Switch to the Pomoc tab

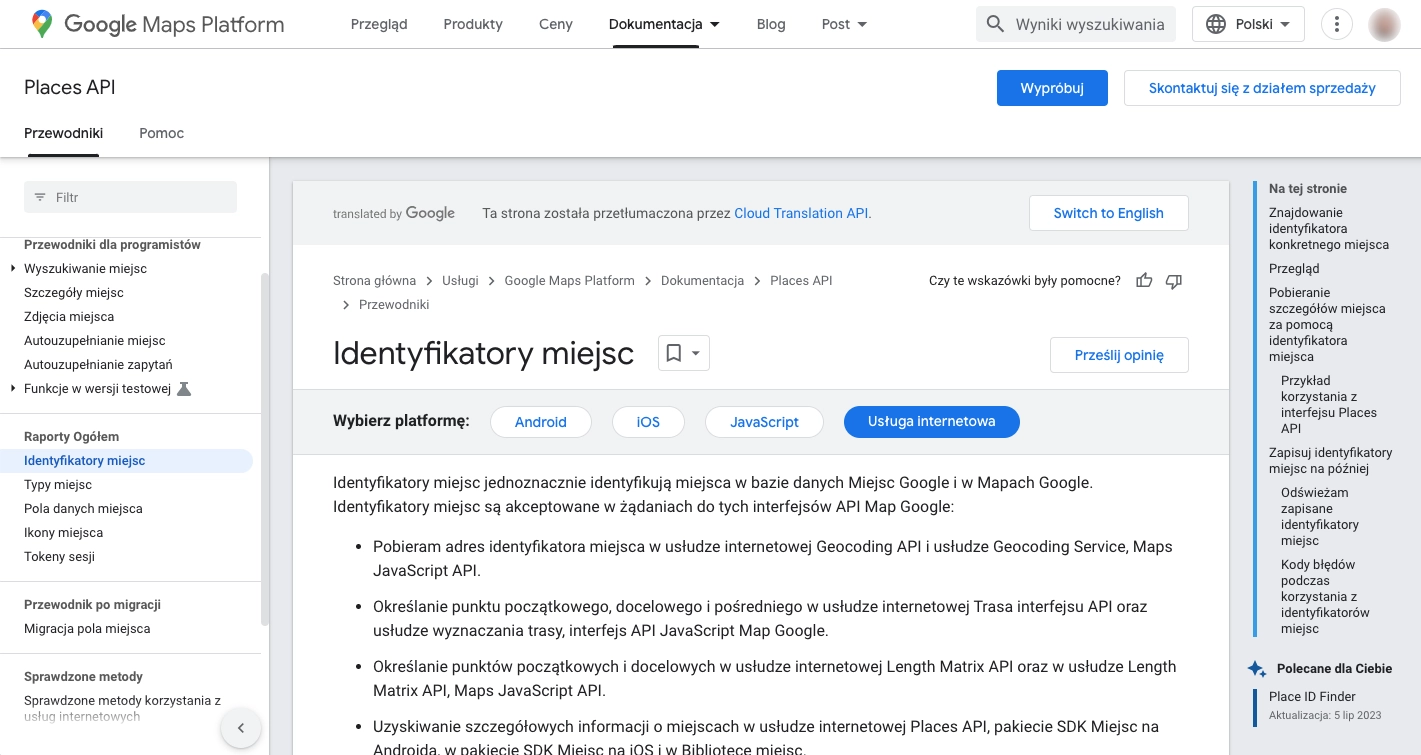161,133
